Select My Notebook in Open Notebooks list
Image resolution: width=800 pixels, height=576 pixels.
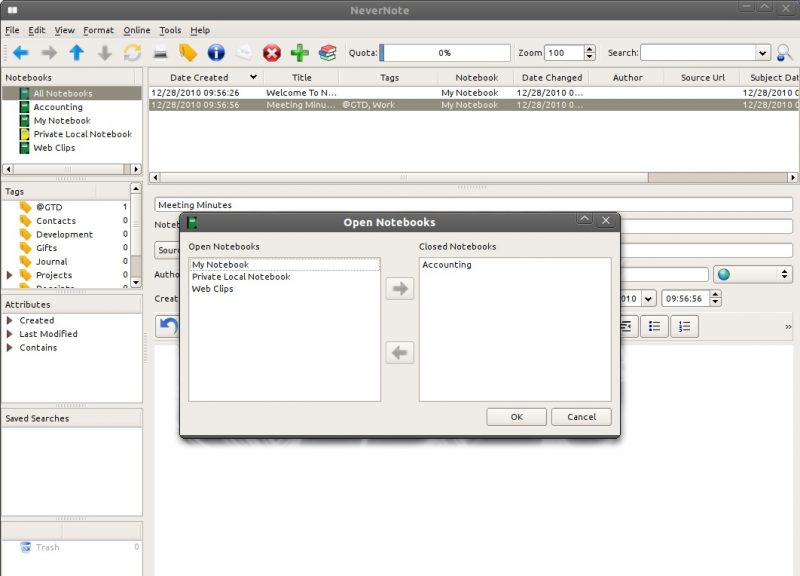[284, 265]
